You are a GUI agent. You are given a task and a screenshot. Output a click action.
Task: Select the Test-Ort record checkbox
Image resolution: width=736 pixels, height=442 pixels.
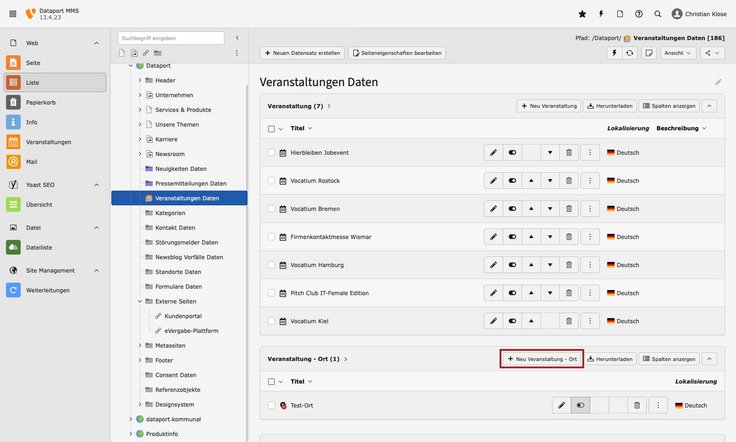pos(271,405)
